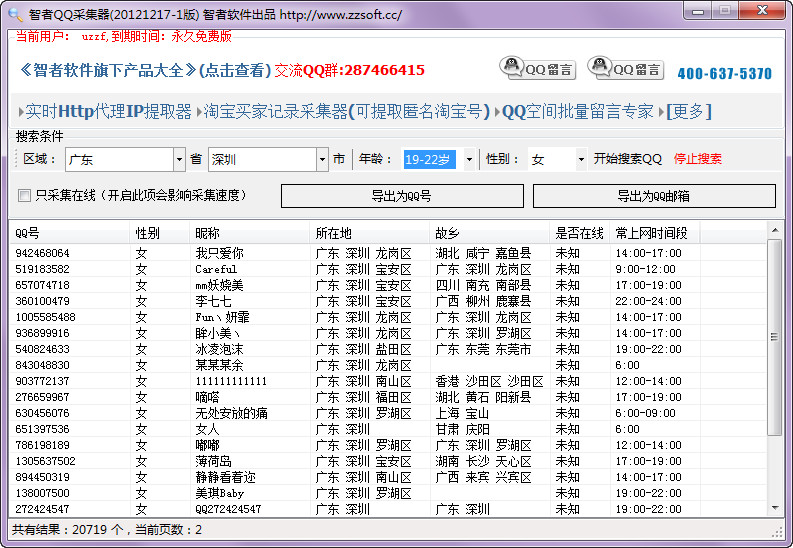Click the magnifier app icon in title bar
793x548 pixels.
pyautogui.click(x=16, y=14)
